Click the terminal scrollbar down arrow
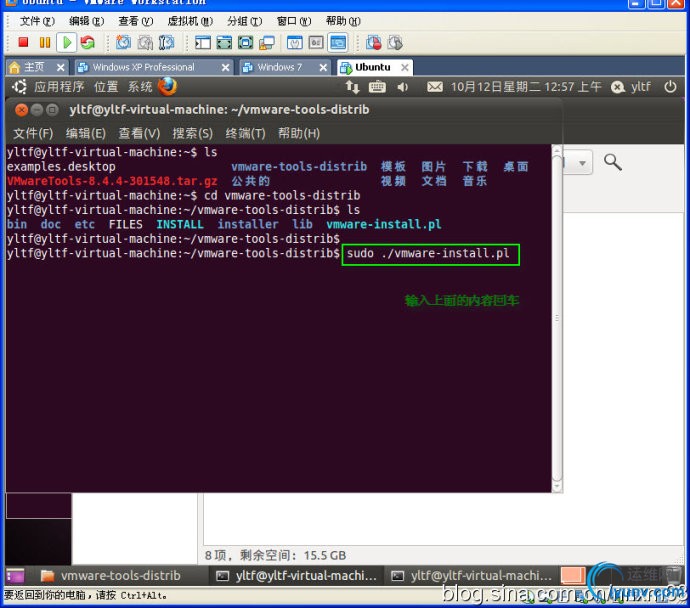This screenshot has height=608, width=690. point(557,487)
